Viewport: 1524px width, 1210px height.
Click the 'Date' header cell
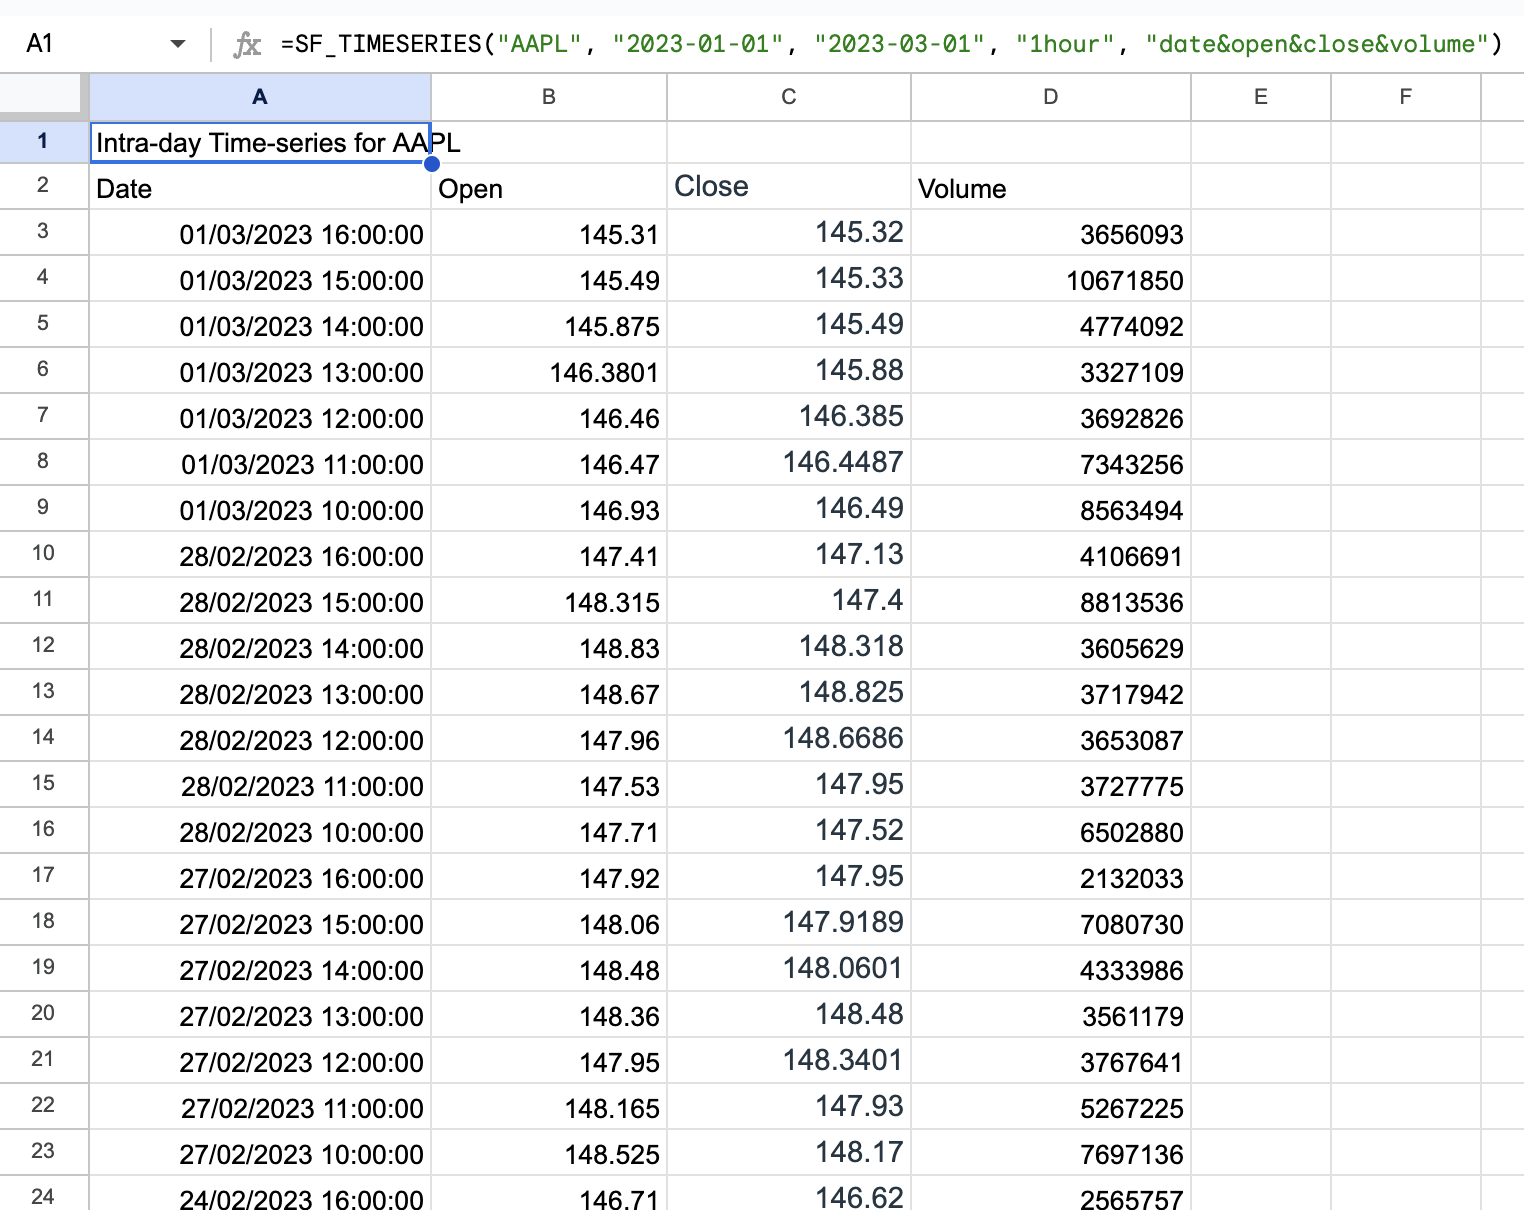(x=260, y=187)
